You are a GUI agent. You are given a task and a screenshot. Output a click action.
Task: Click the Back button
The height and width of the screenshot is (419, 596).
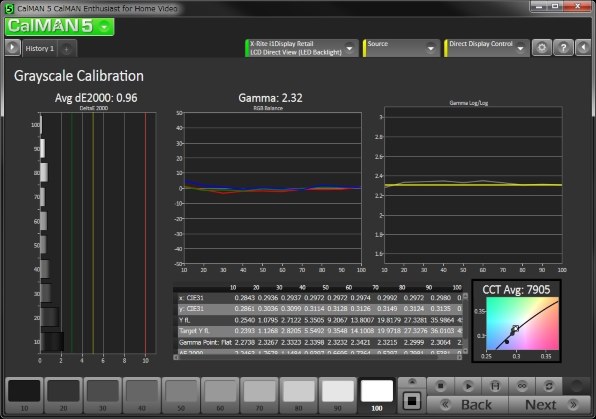pos(468,405)
